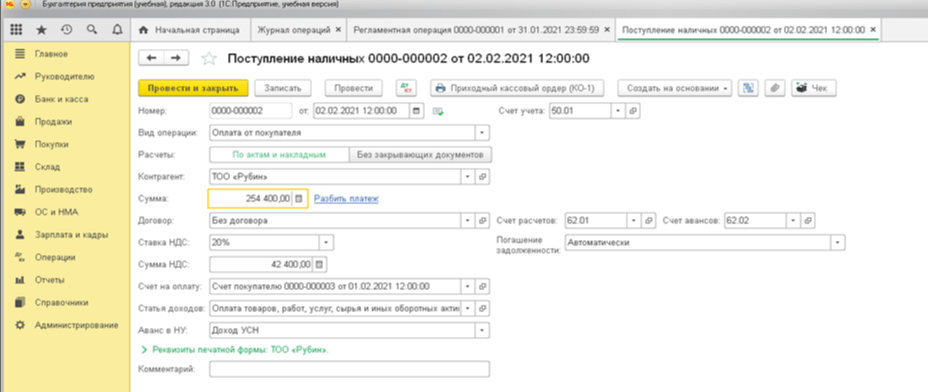Close the Регламентная операция tab
This screenshot has width=928, height=392.
point(607,30)
